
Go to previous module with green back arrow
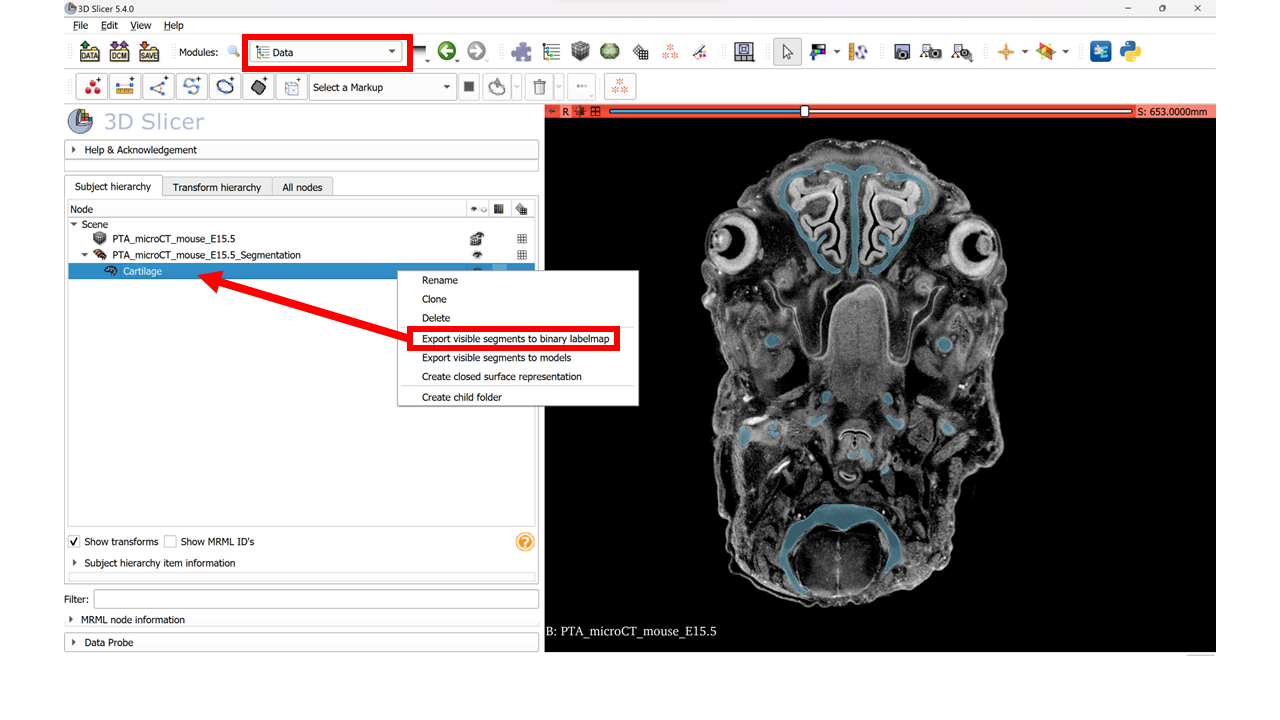(x=447, y=51)
